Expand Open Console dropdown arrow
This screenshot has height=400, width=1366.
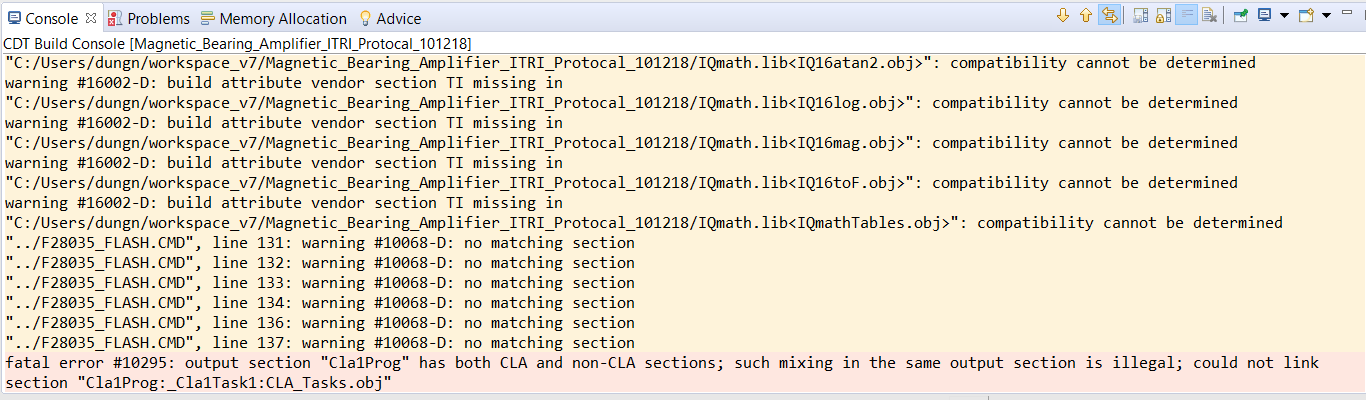(1326, 15)
